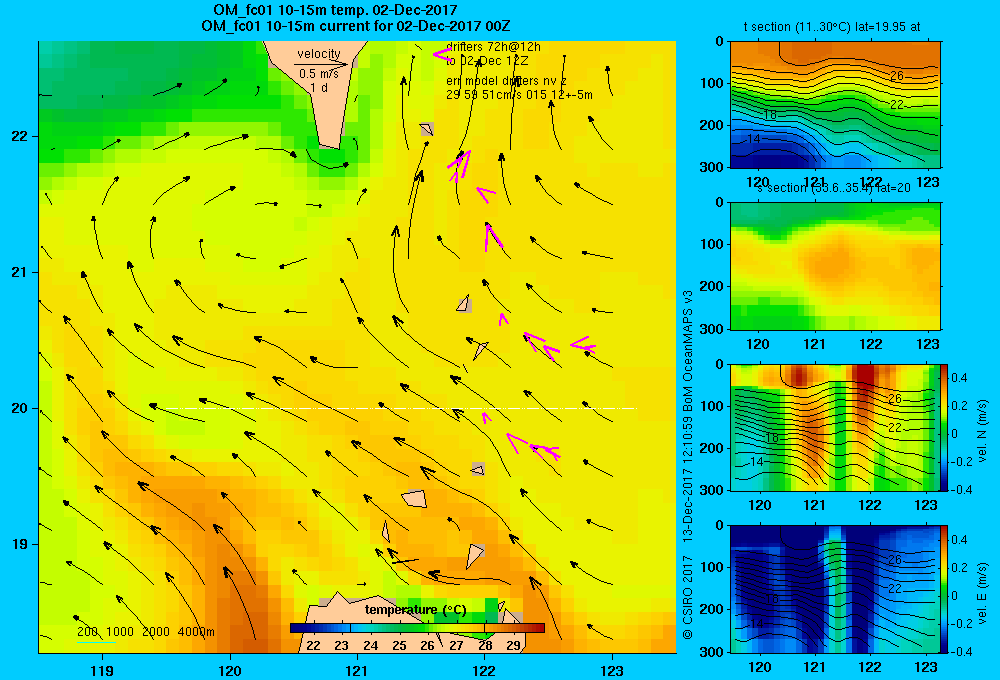This screenshot has width=1000, height=680.
Task: Click the 'vel. E (m/s)' axis label
Action: tap(982, 592)
